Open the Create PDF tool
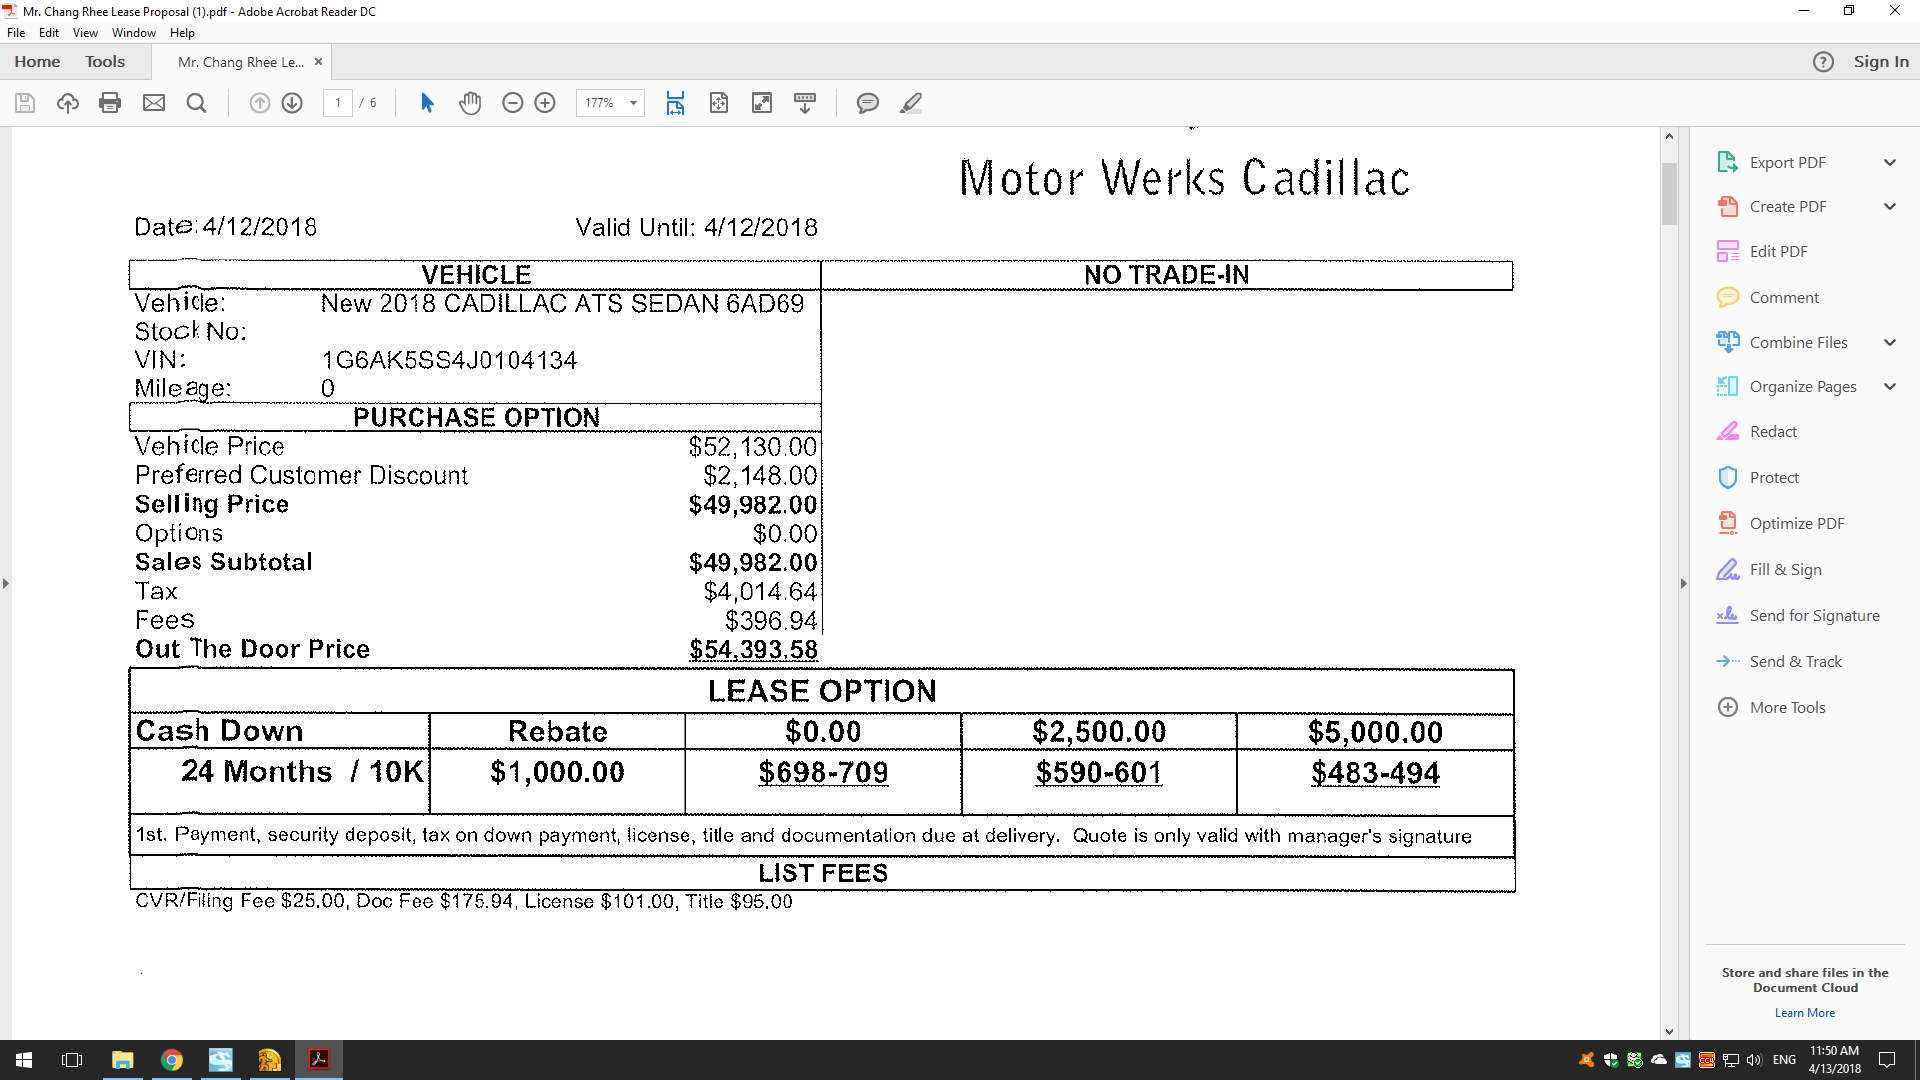The image size is (1920, 1080). click(x=1787, y=206)
